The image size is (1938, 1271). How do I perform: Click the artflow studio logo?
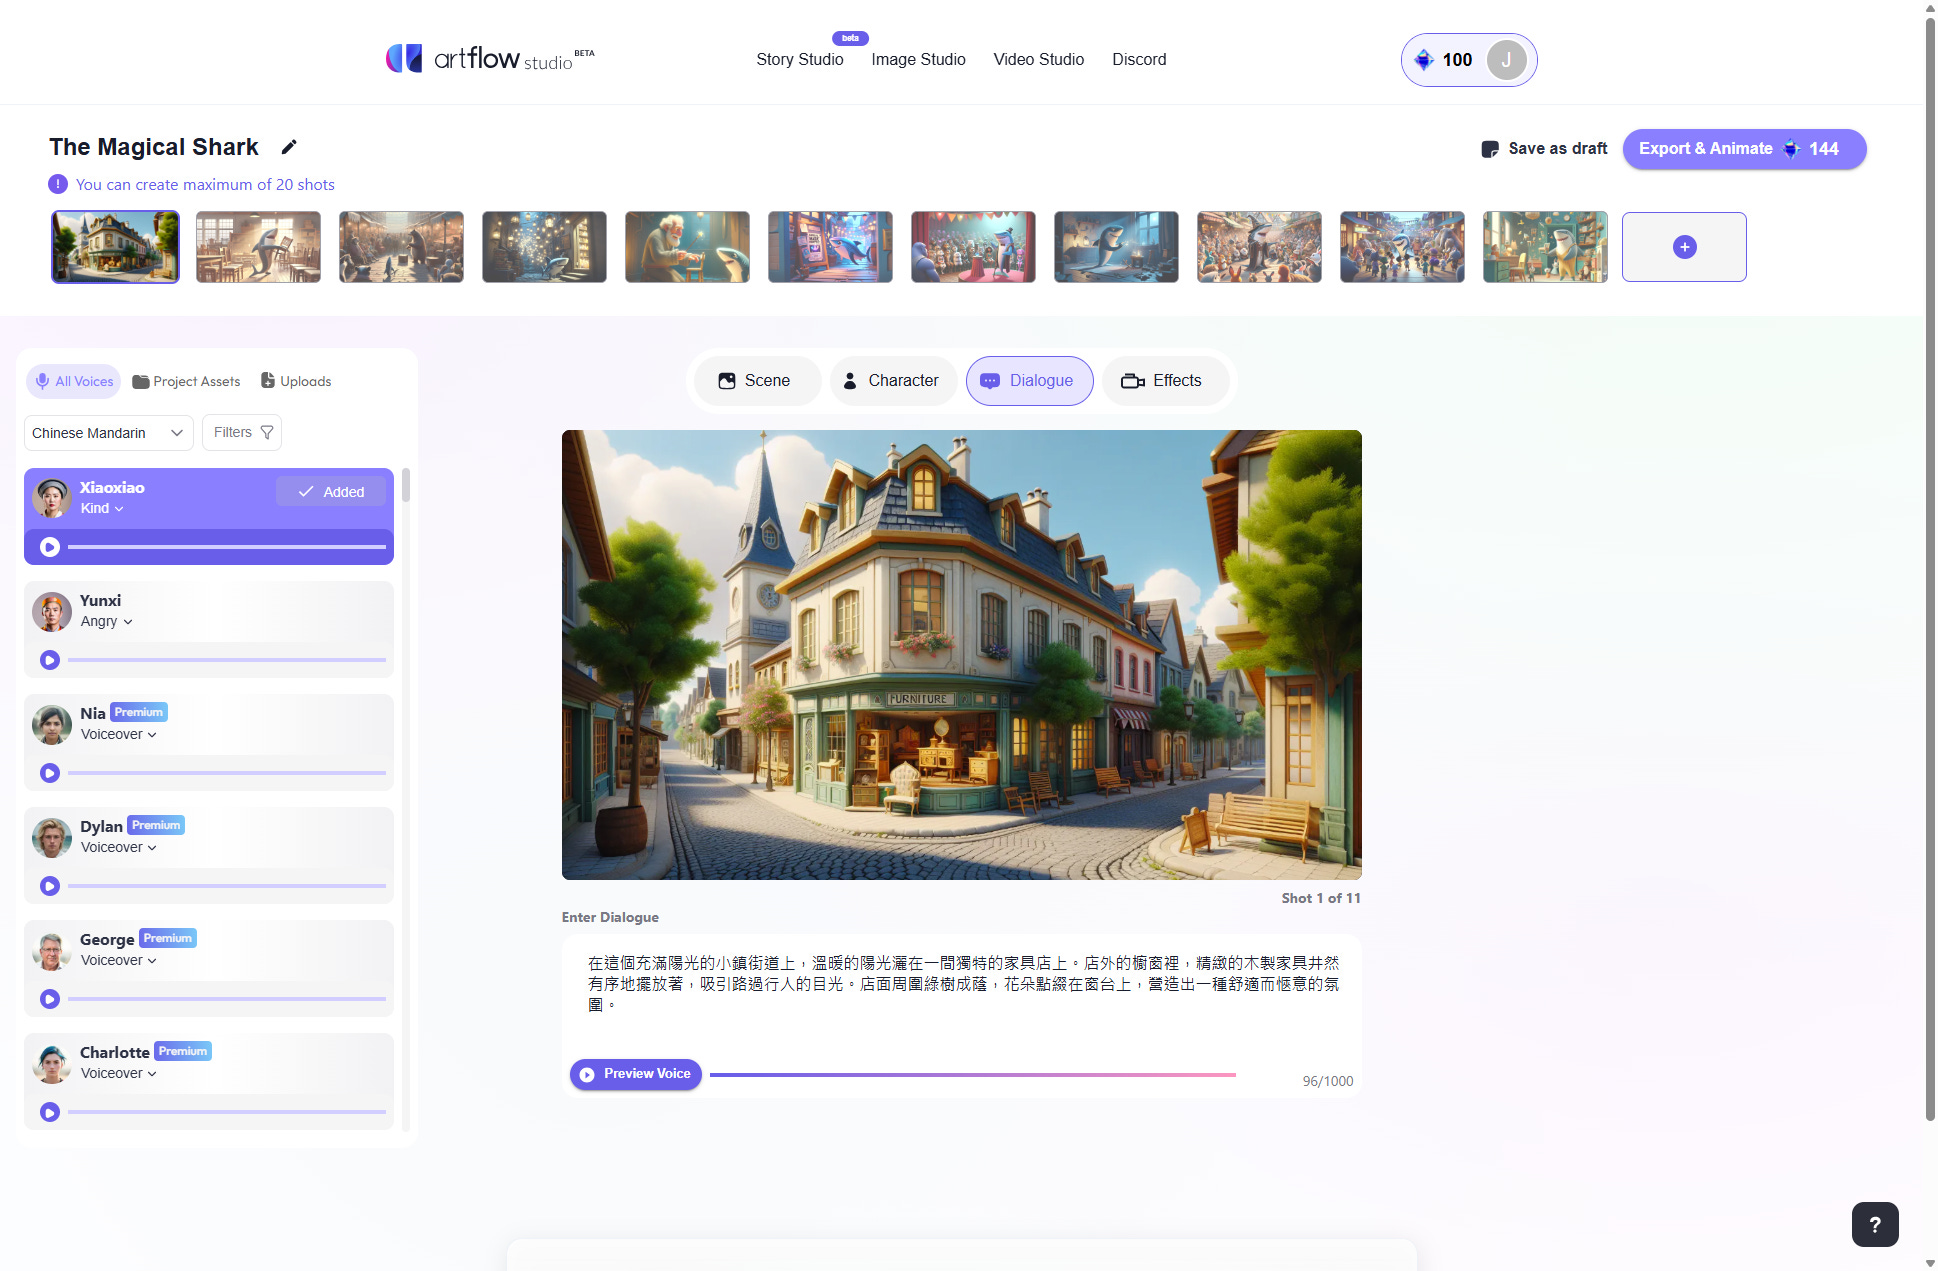click(x=490, y=59)
